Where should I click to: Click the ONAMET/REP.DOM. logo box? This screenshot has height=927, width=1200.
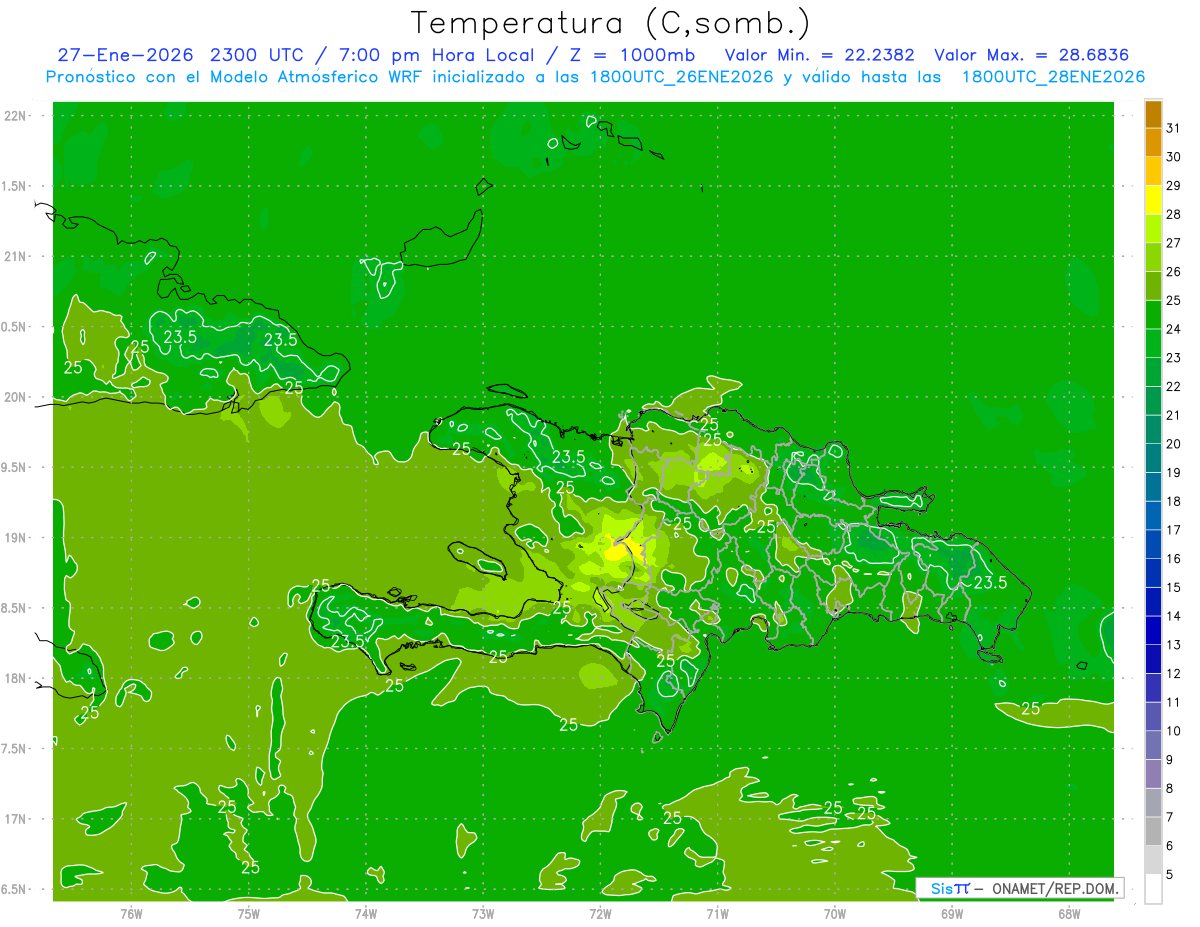click(1019, 888)
